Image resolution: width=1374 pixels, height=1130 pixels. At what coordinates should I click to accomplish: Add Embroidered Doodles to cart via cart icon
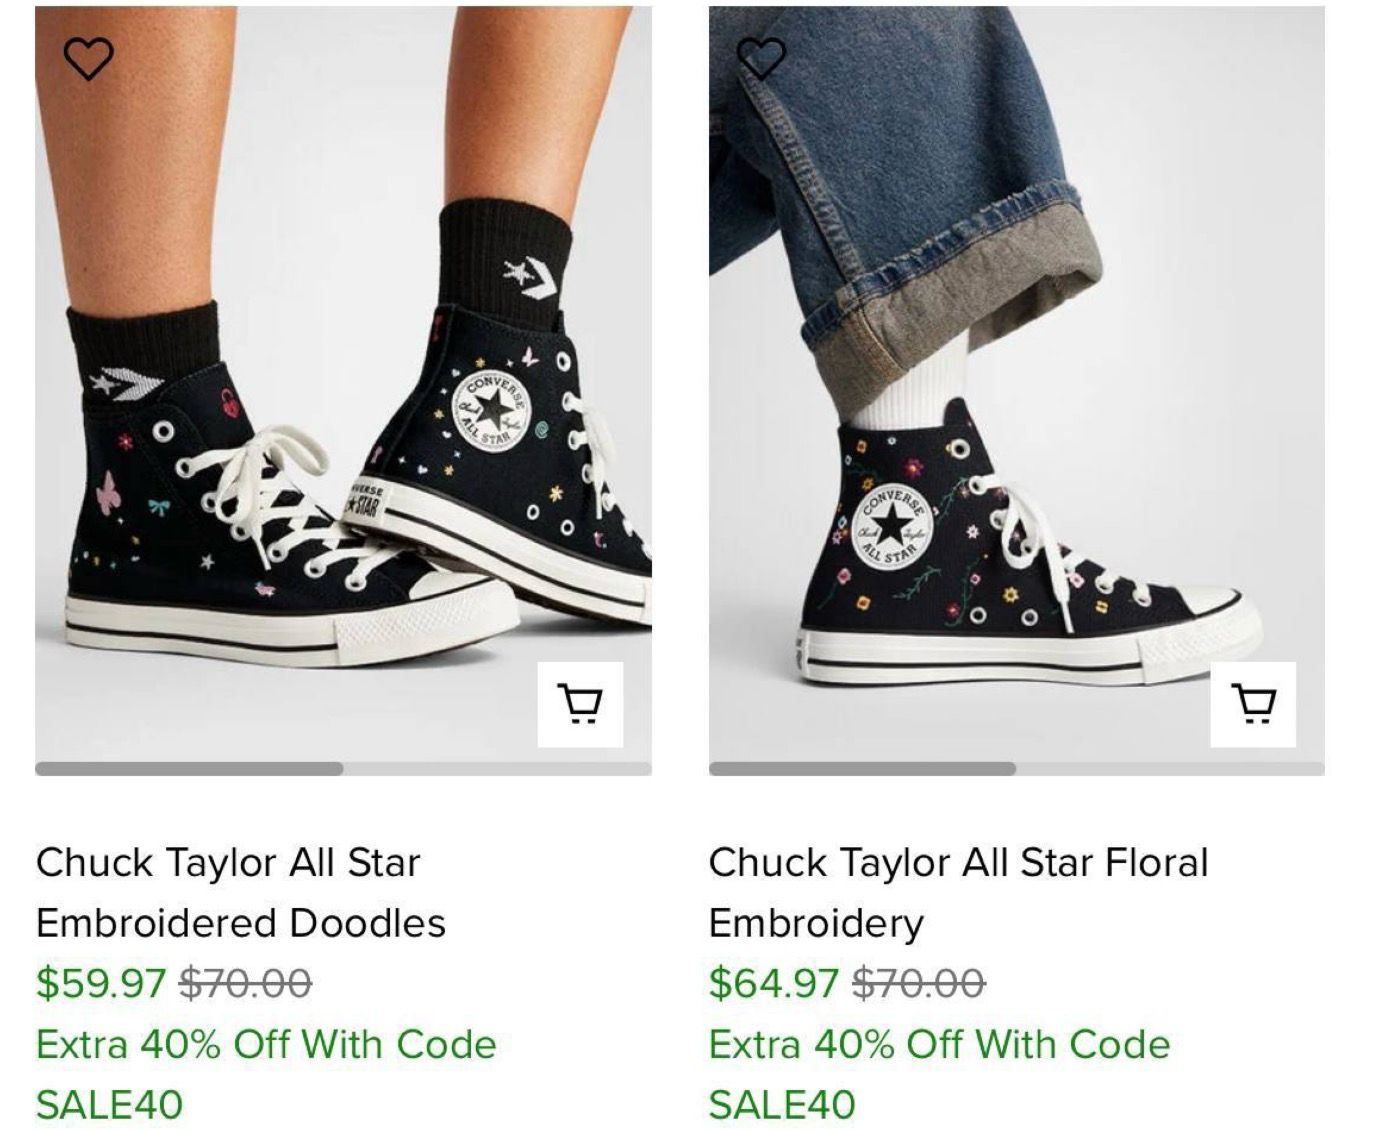(580, 704)
